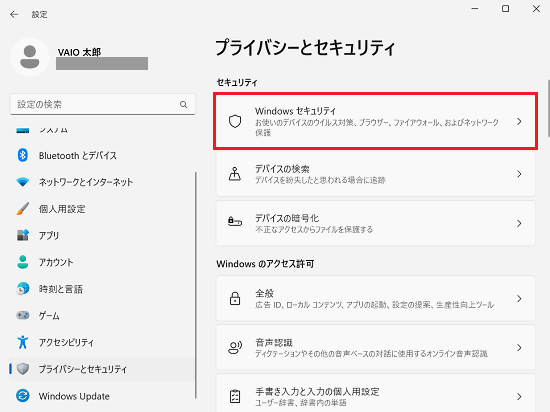The height and width of the screenshot is (412, 550).
Task: Open 手書き入力と入力の個人用設定 chevron arrow
Action: [x=519, y=397]
